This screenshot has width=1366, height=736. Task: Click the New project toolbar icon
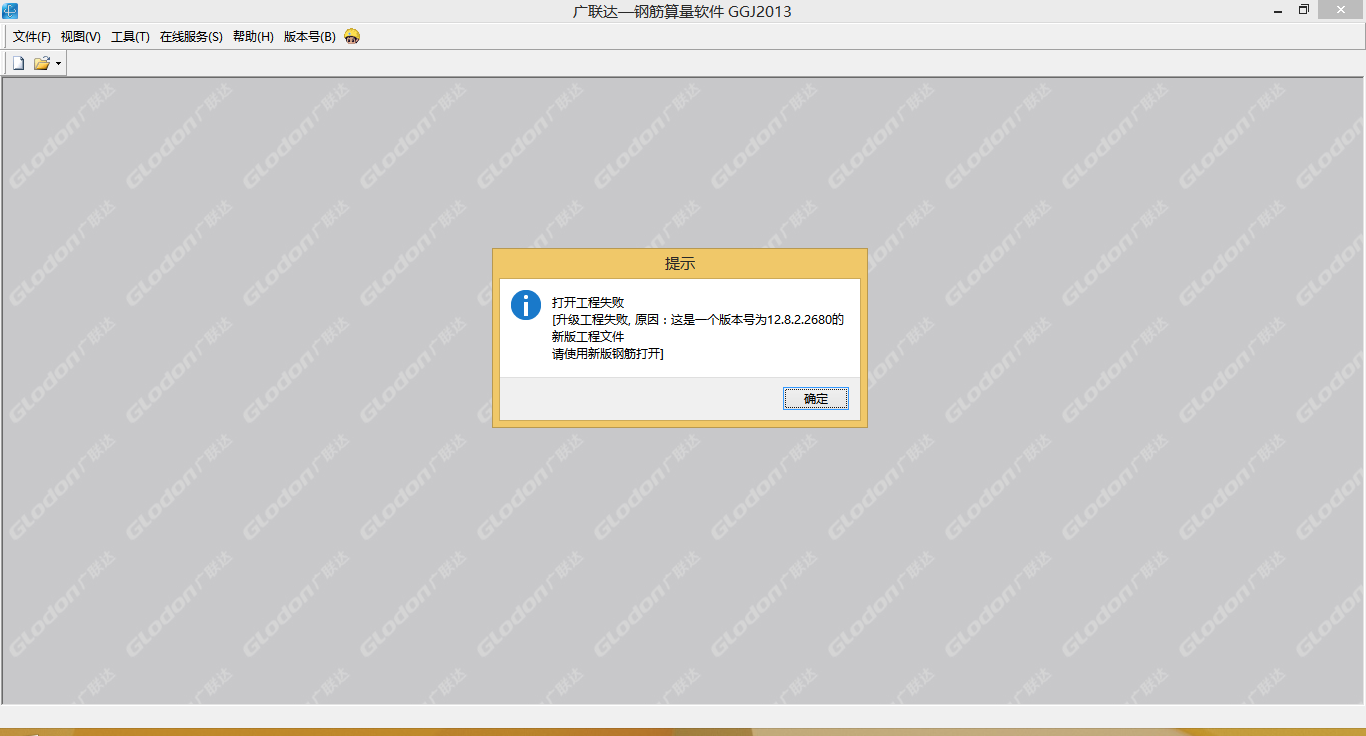(18, 64)
